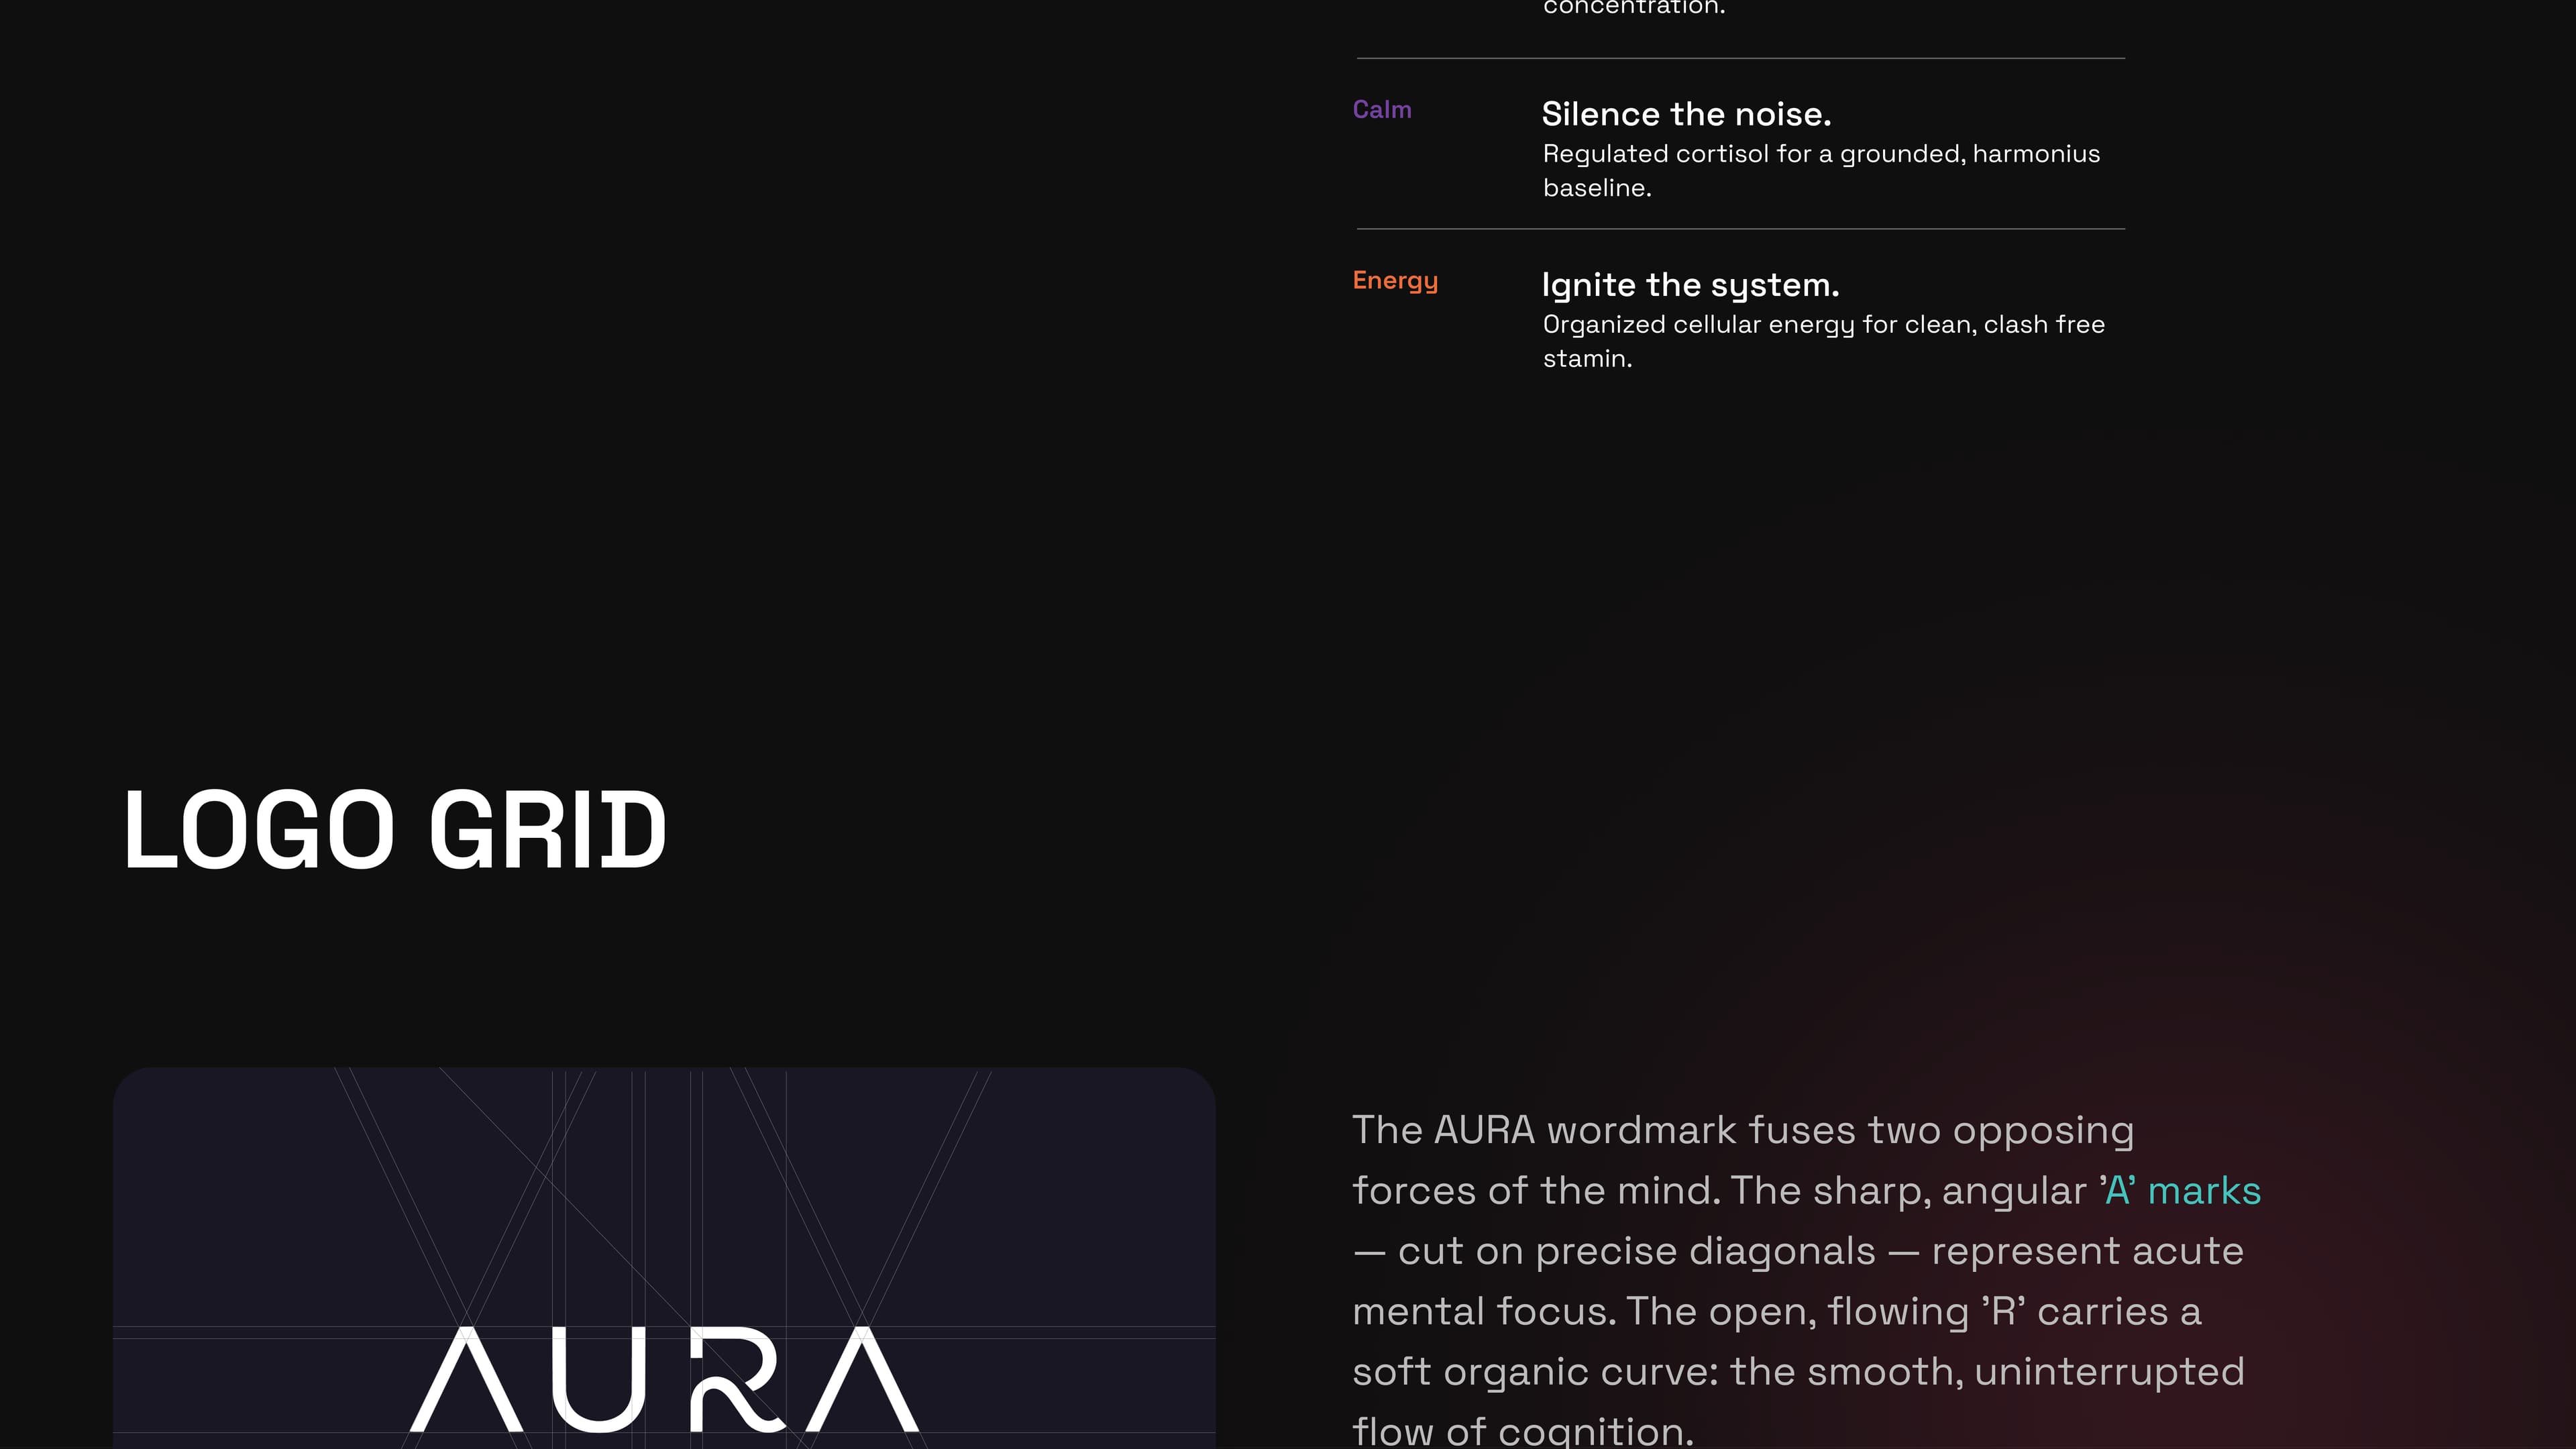Image resolution: width=2576 pixels, height=1449 pixels.
Task: Select the heading 'Ignite the system.'
Action: (x=1690, y=285)
